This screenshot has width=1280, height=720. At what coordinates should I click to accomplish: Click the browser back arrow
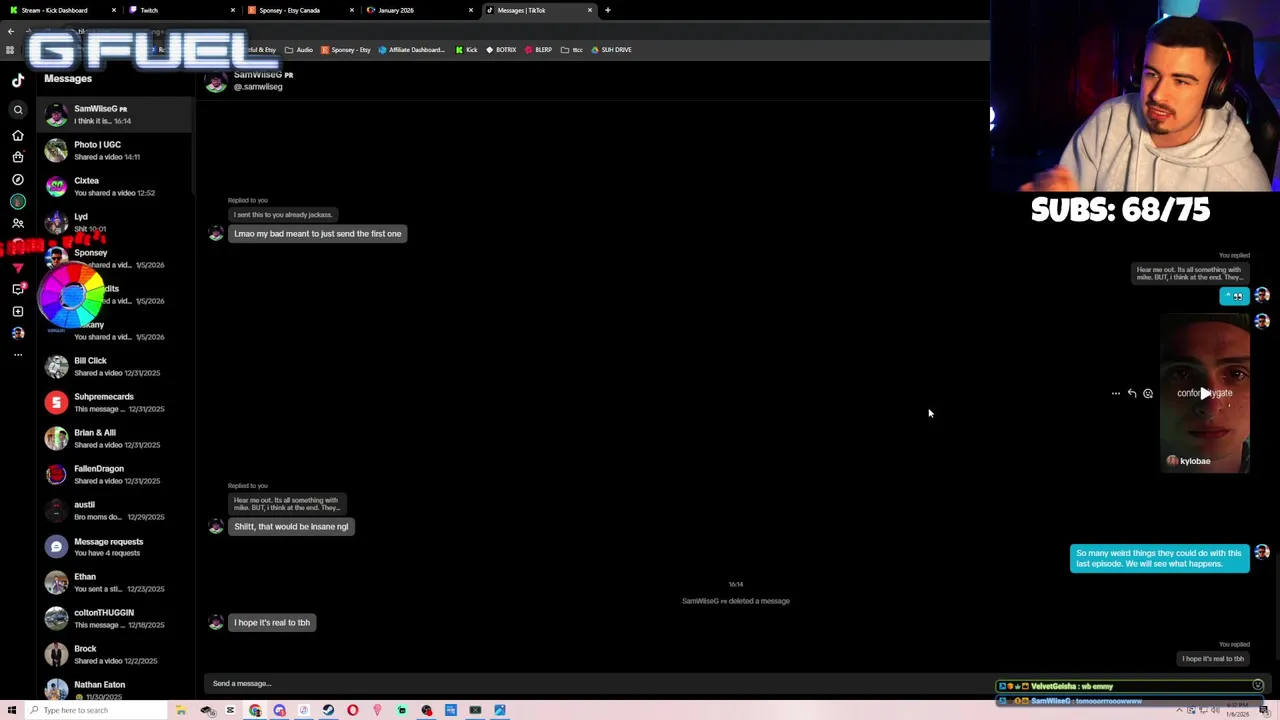[10, 31]
